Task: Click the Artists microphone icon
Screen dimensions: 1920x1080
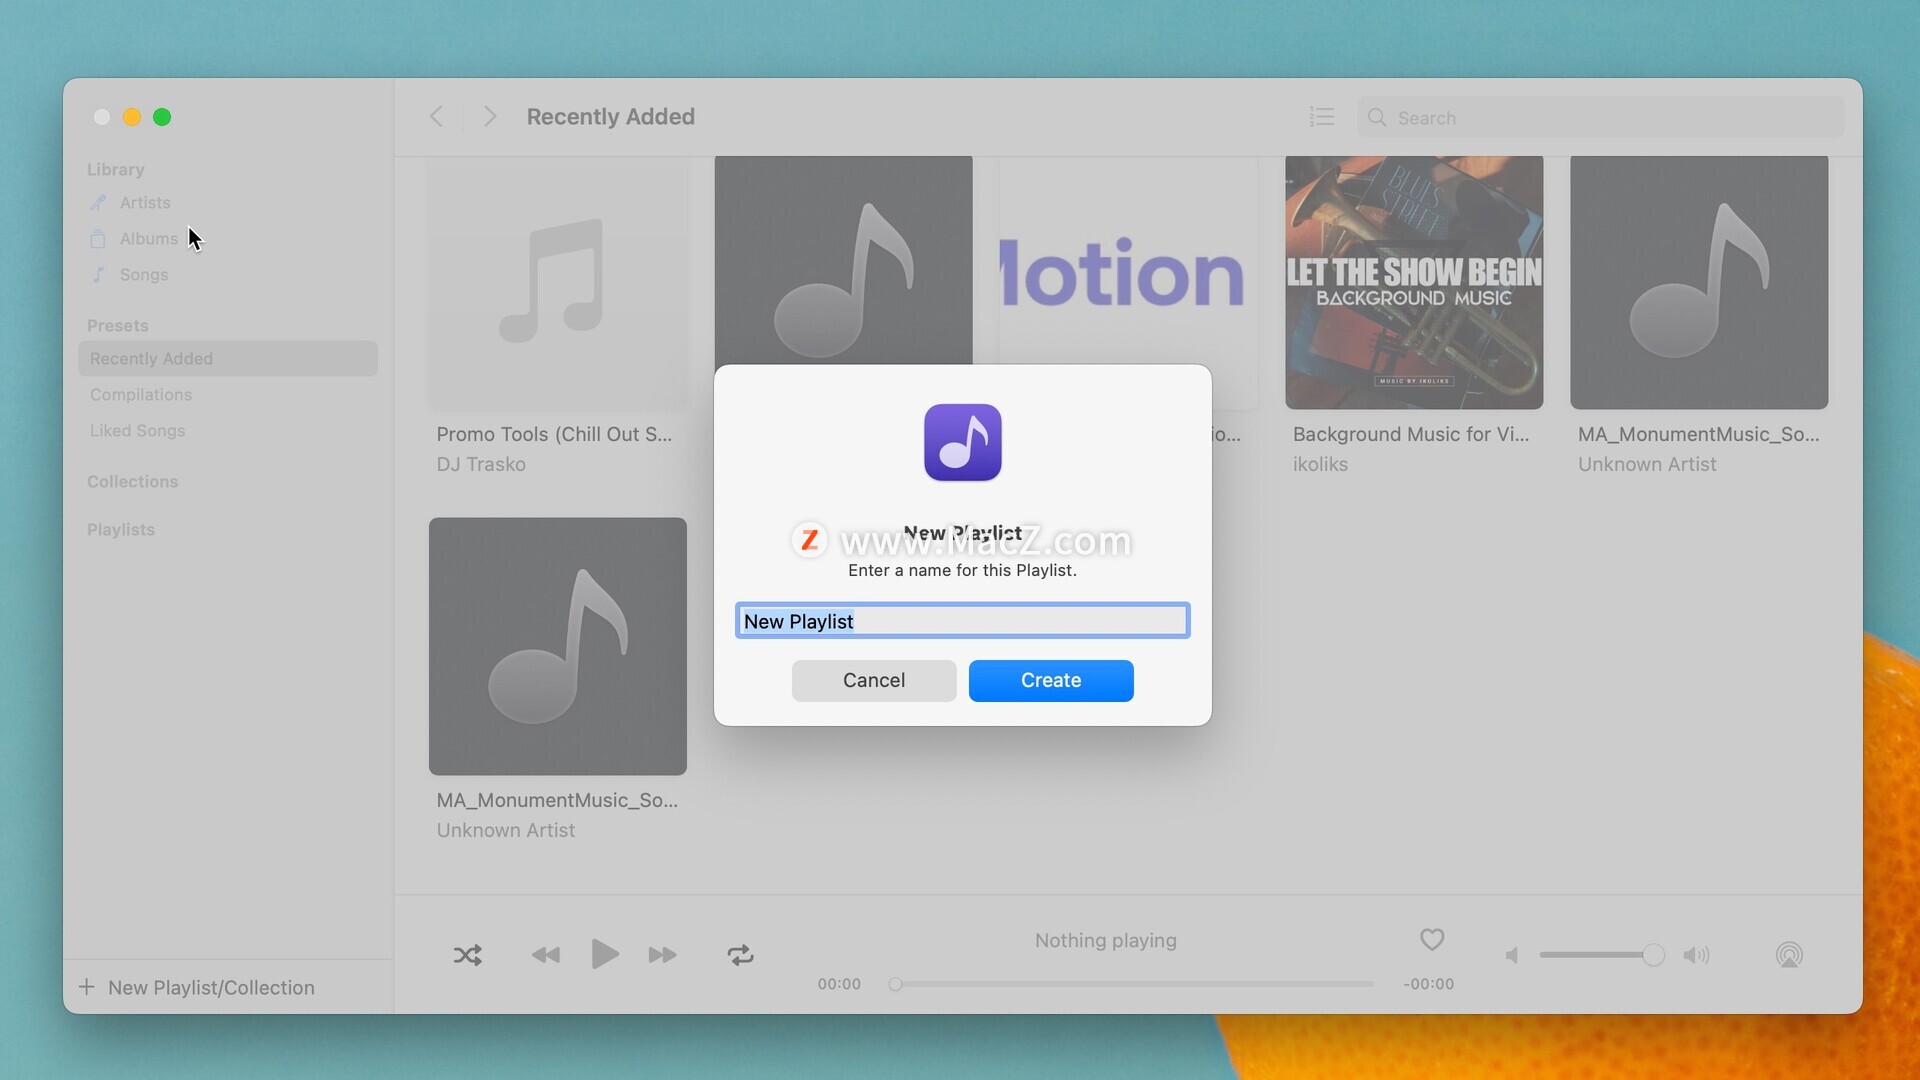Action: tap(98, 202)
